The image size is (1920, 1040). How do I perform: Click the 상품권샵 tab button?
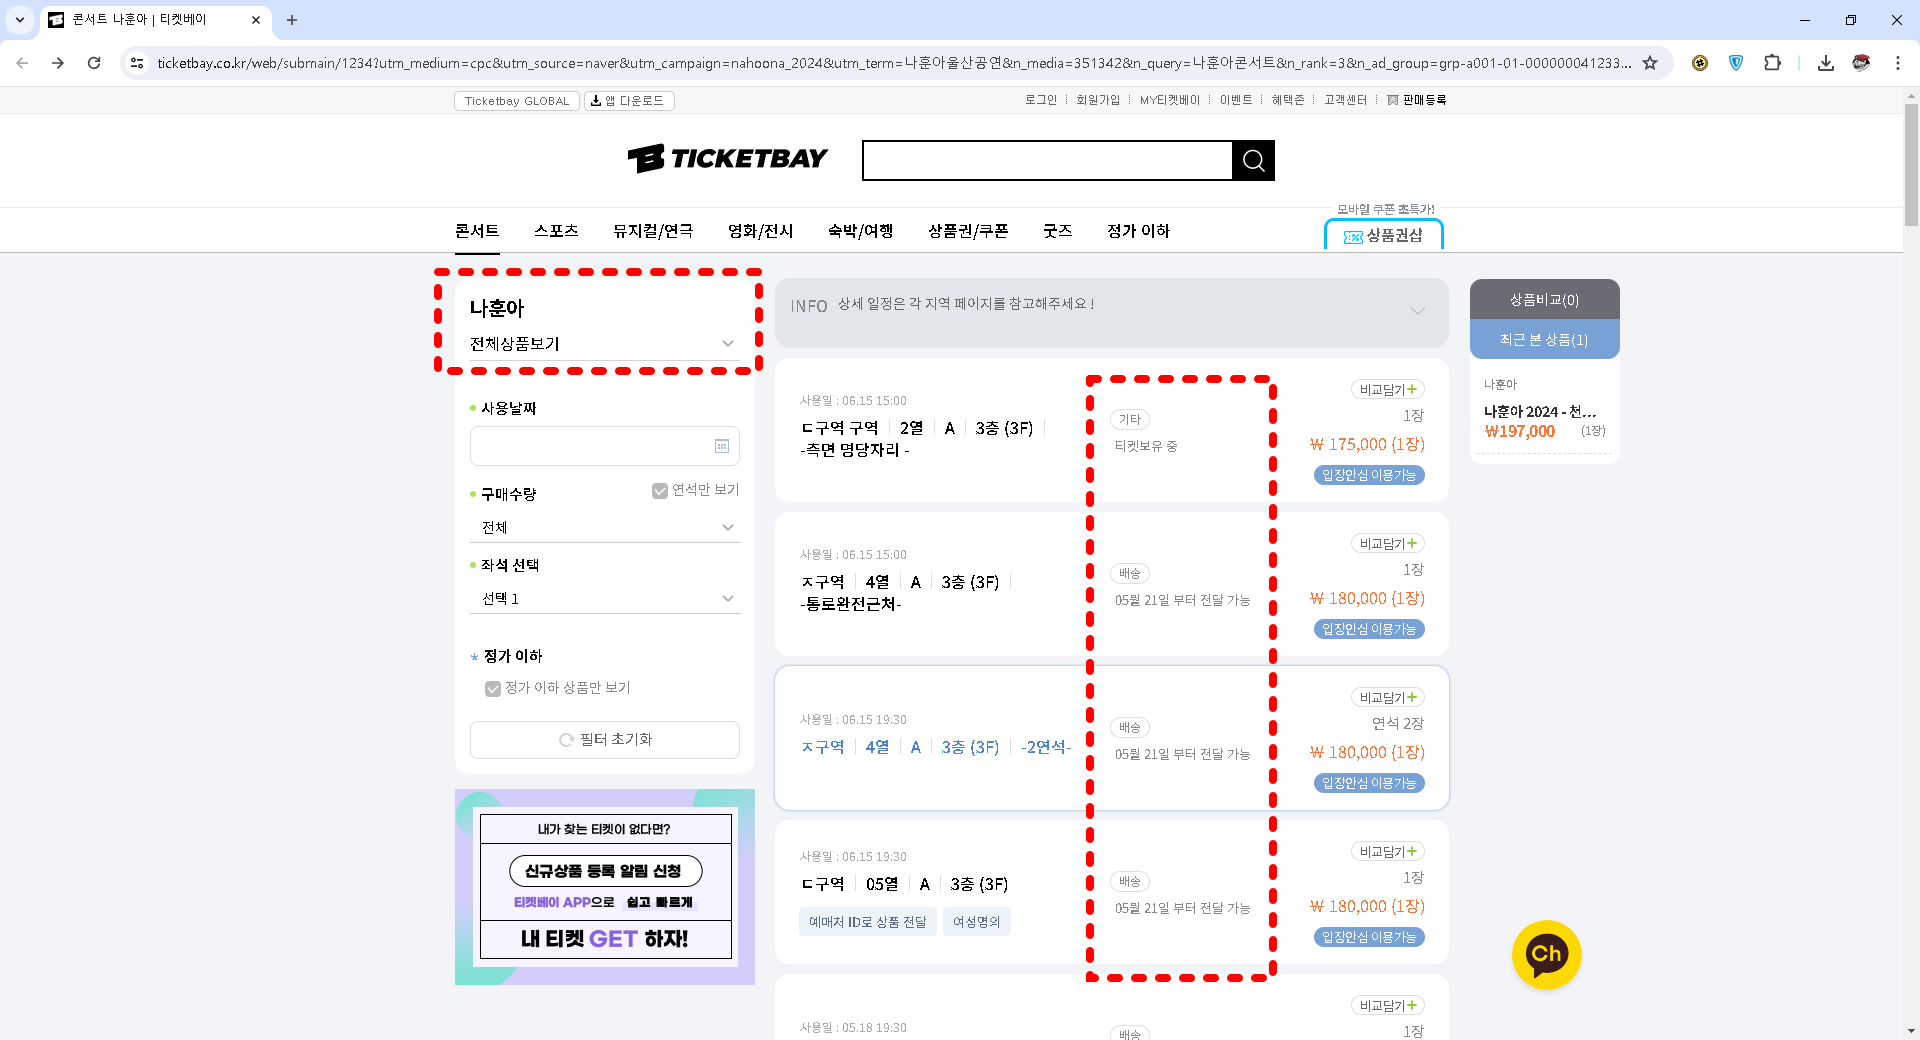[x=1384, y=235]
